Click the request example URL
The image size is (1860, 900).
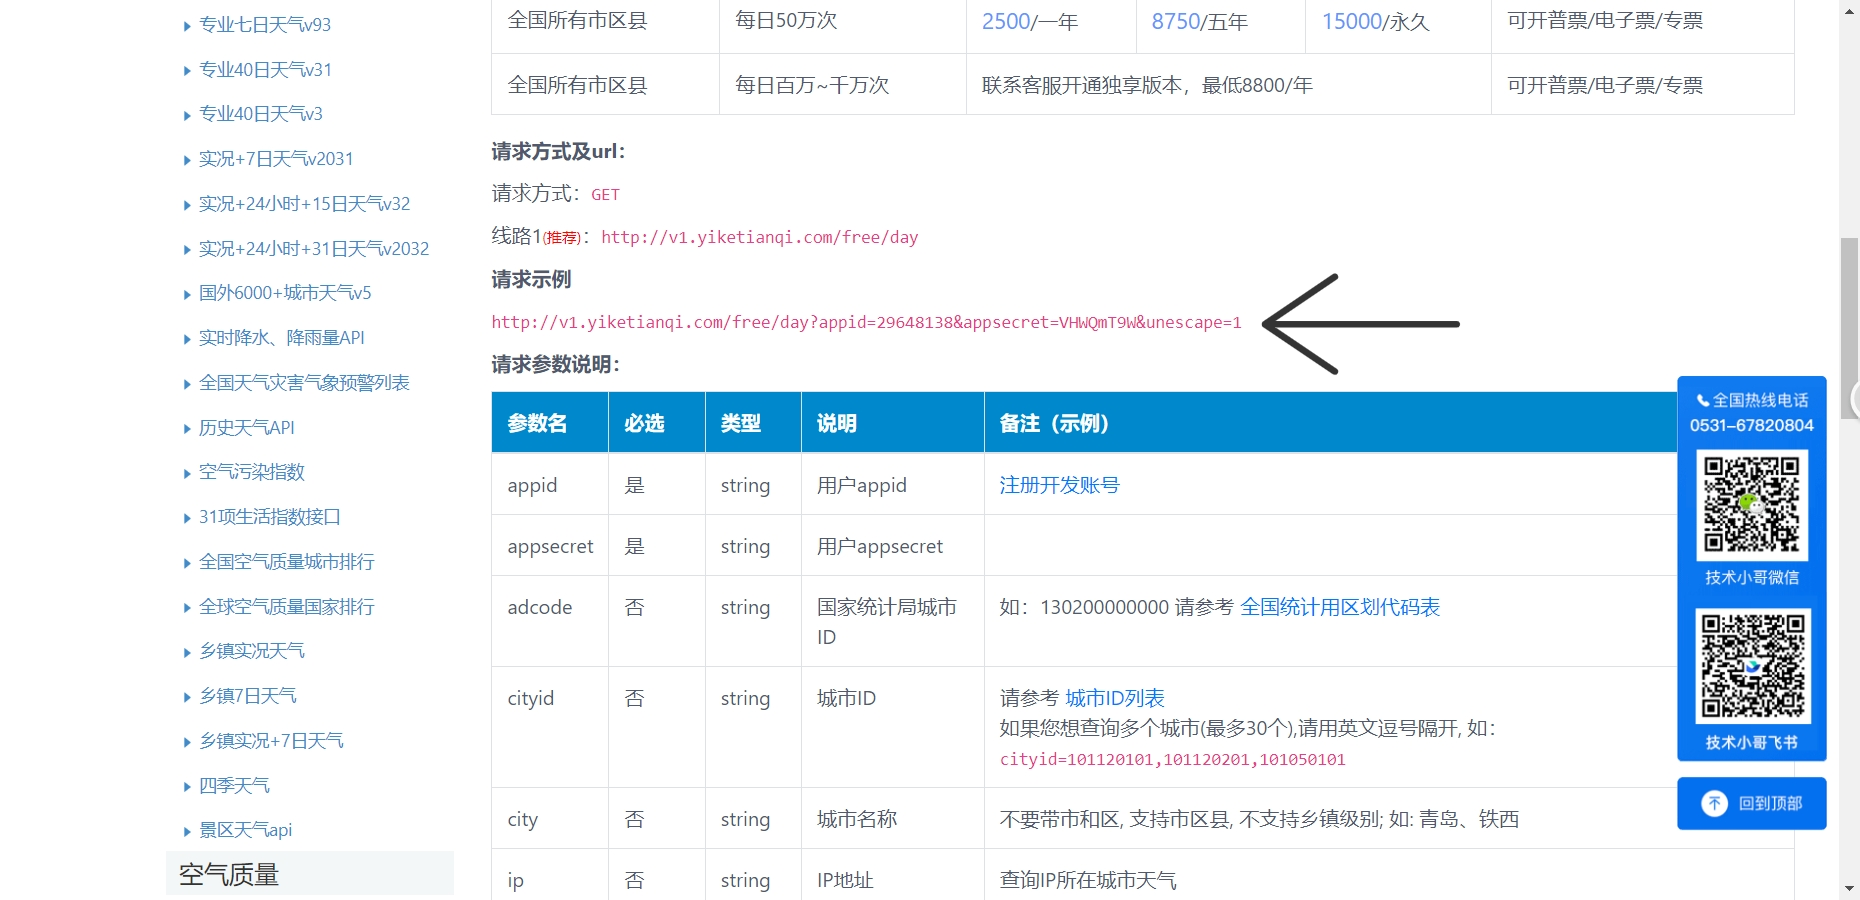pyautogui.click(x=866, y=322)
